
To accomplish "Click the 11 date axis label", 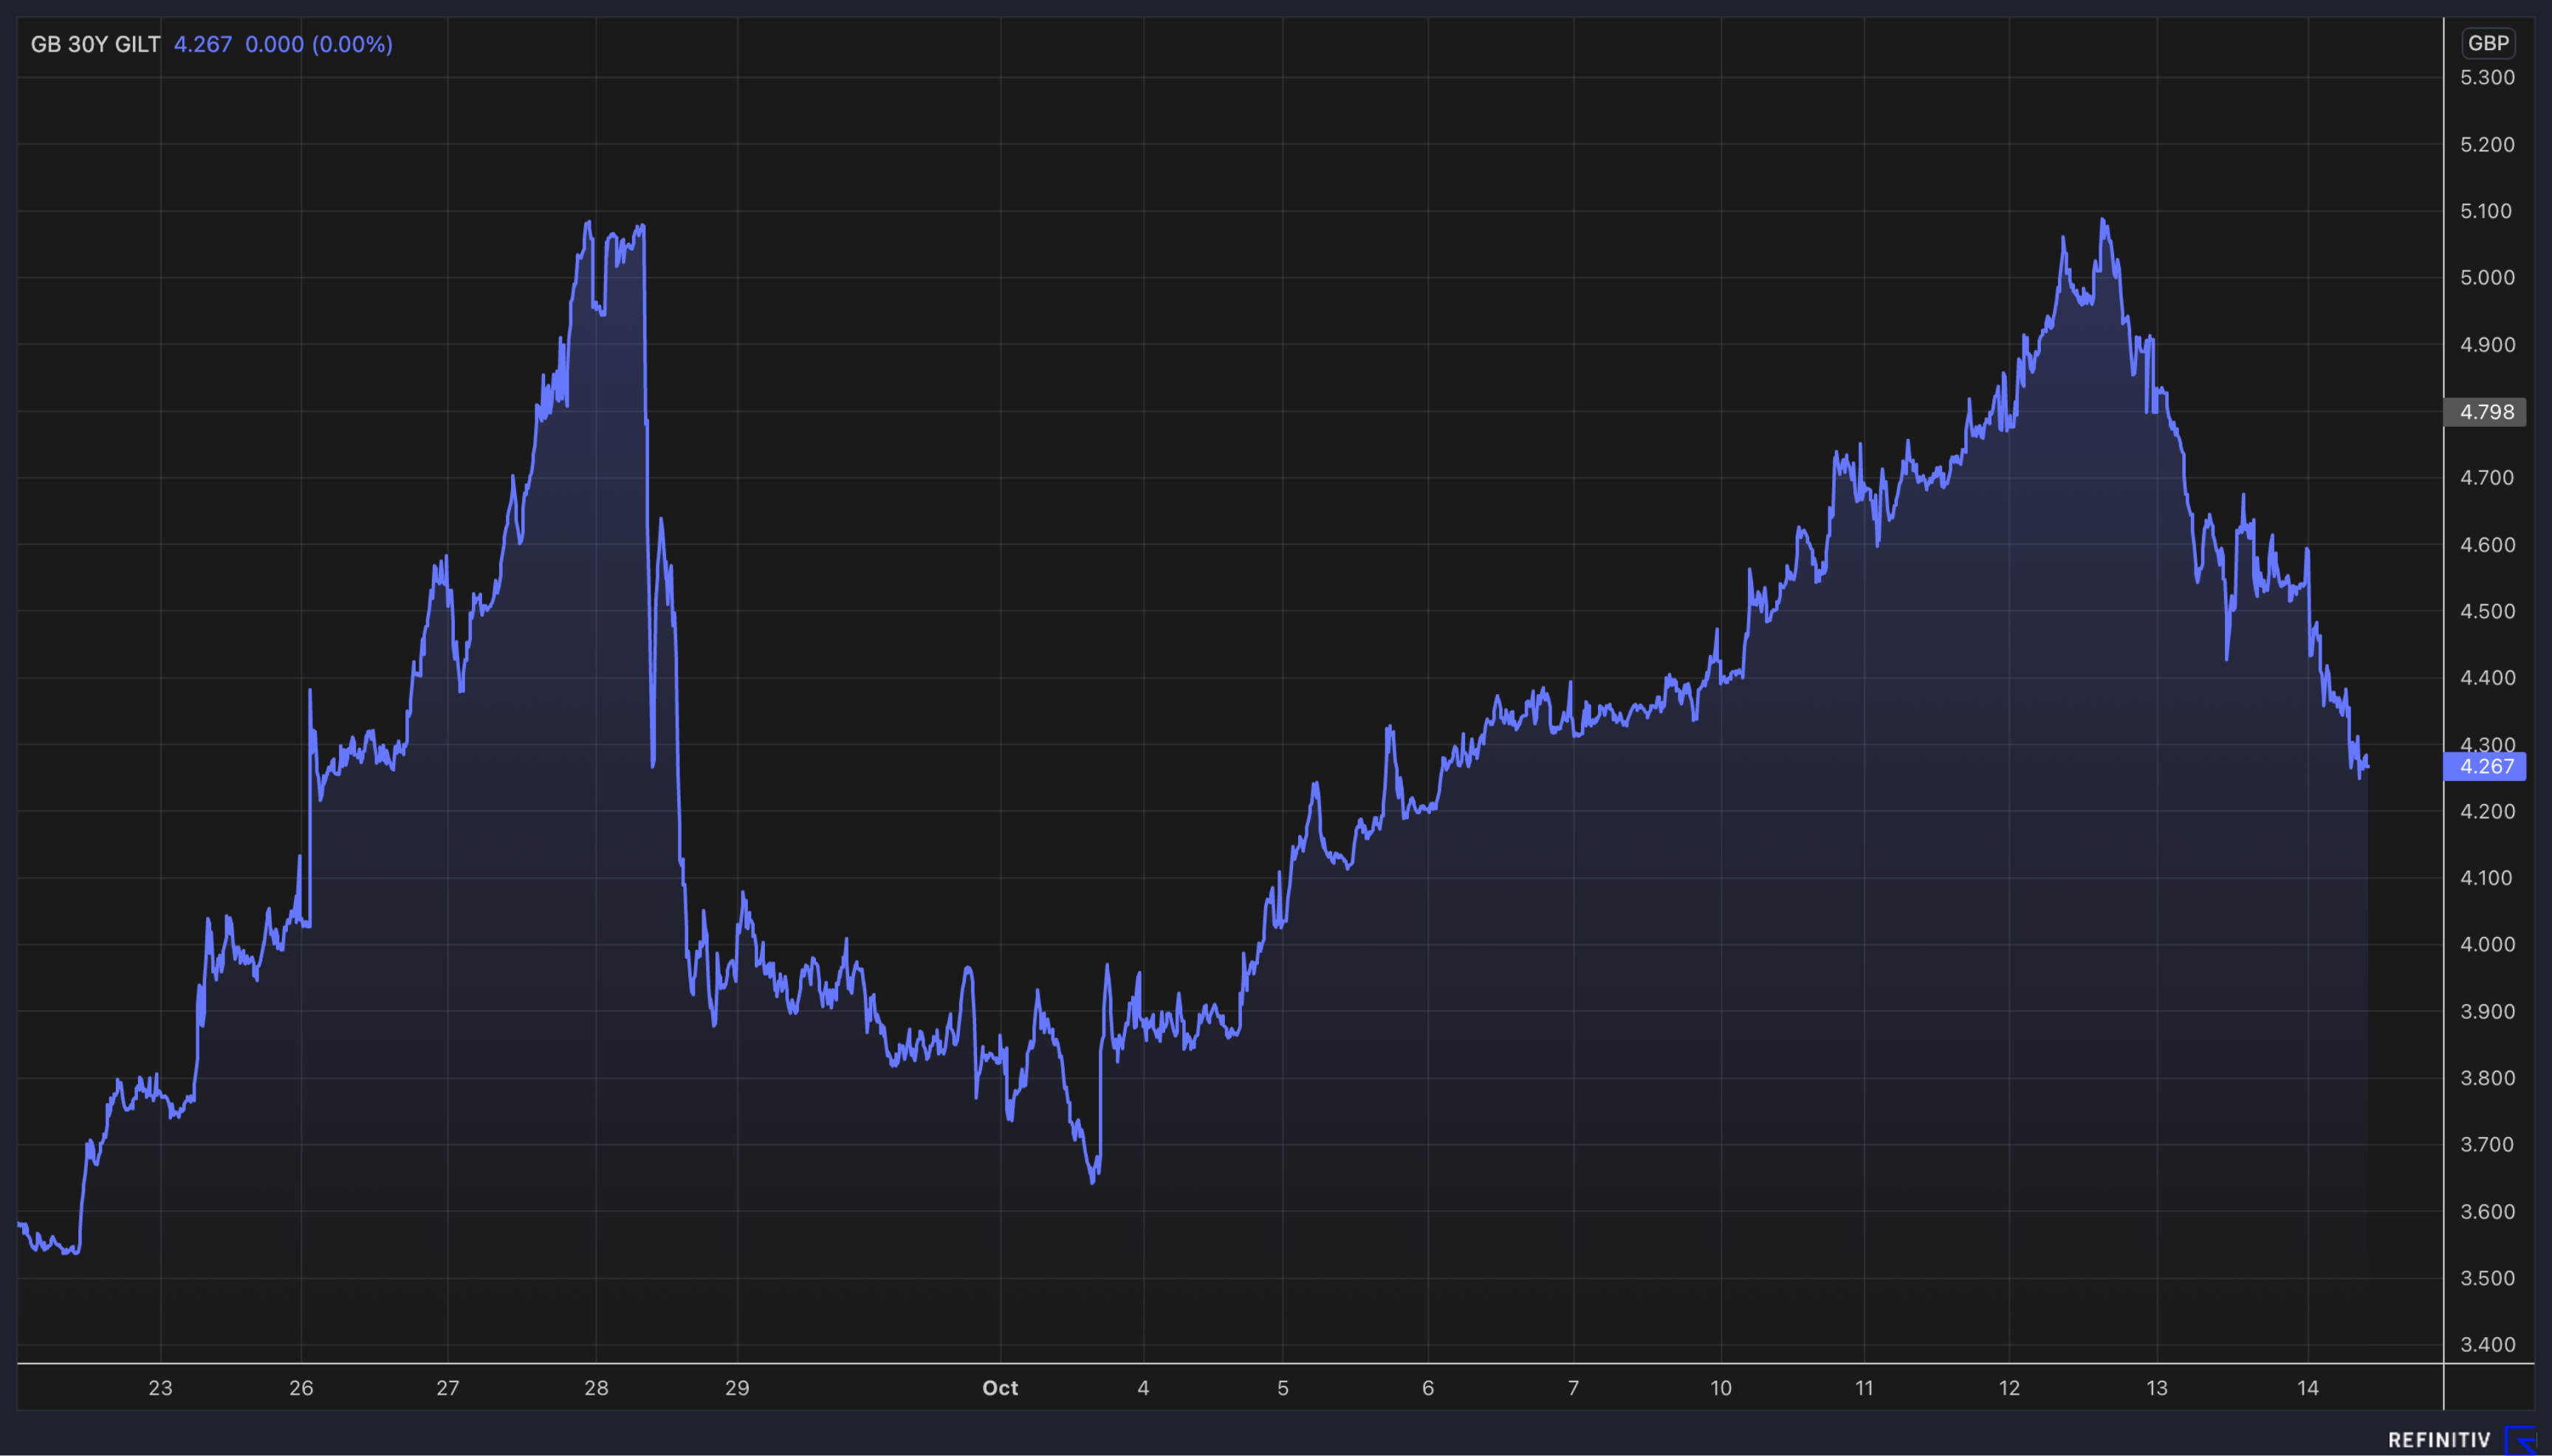I will (1864, 1388).
